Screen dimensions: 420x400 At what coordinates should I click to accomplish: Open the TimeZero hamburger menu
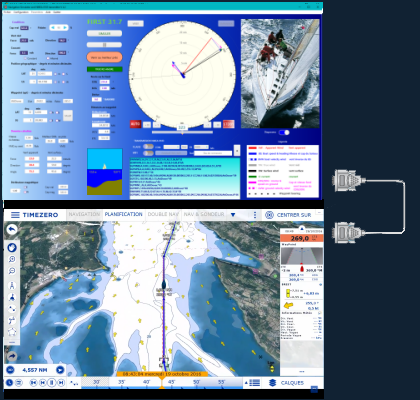coord(15,215)
